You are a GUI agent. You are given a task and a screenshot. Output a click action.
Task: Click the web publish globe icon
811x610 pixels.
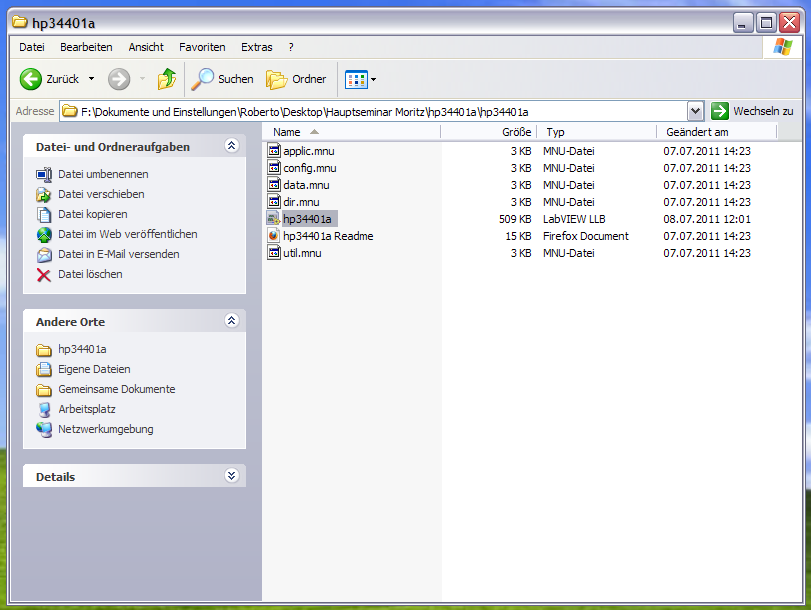[x=44, y=235]
